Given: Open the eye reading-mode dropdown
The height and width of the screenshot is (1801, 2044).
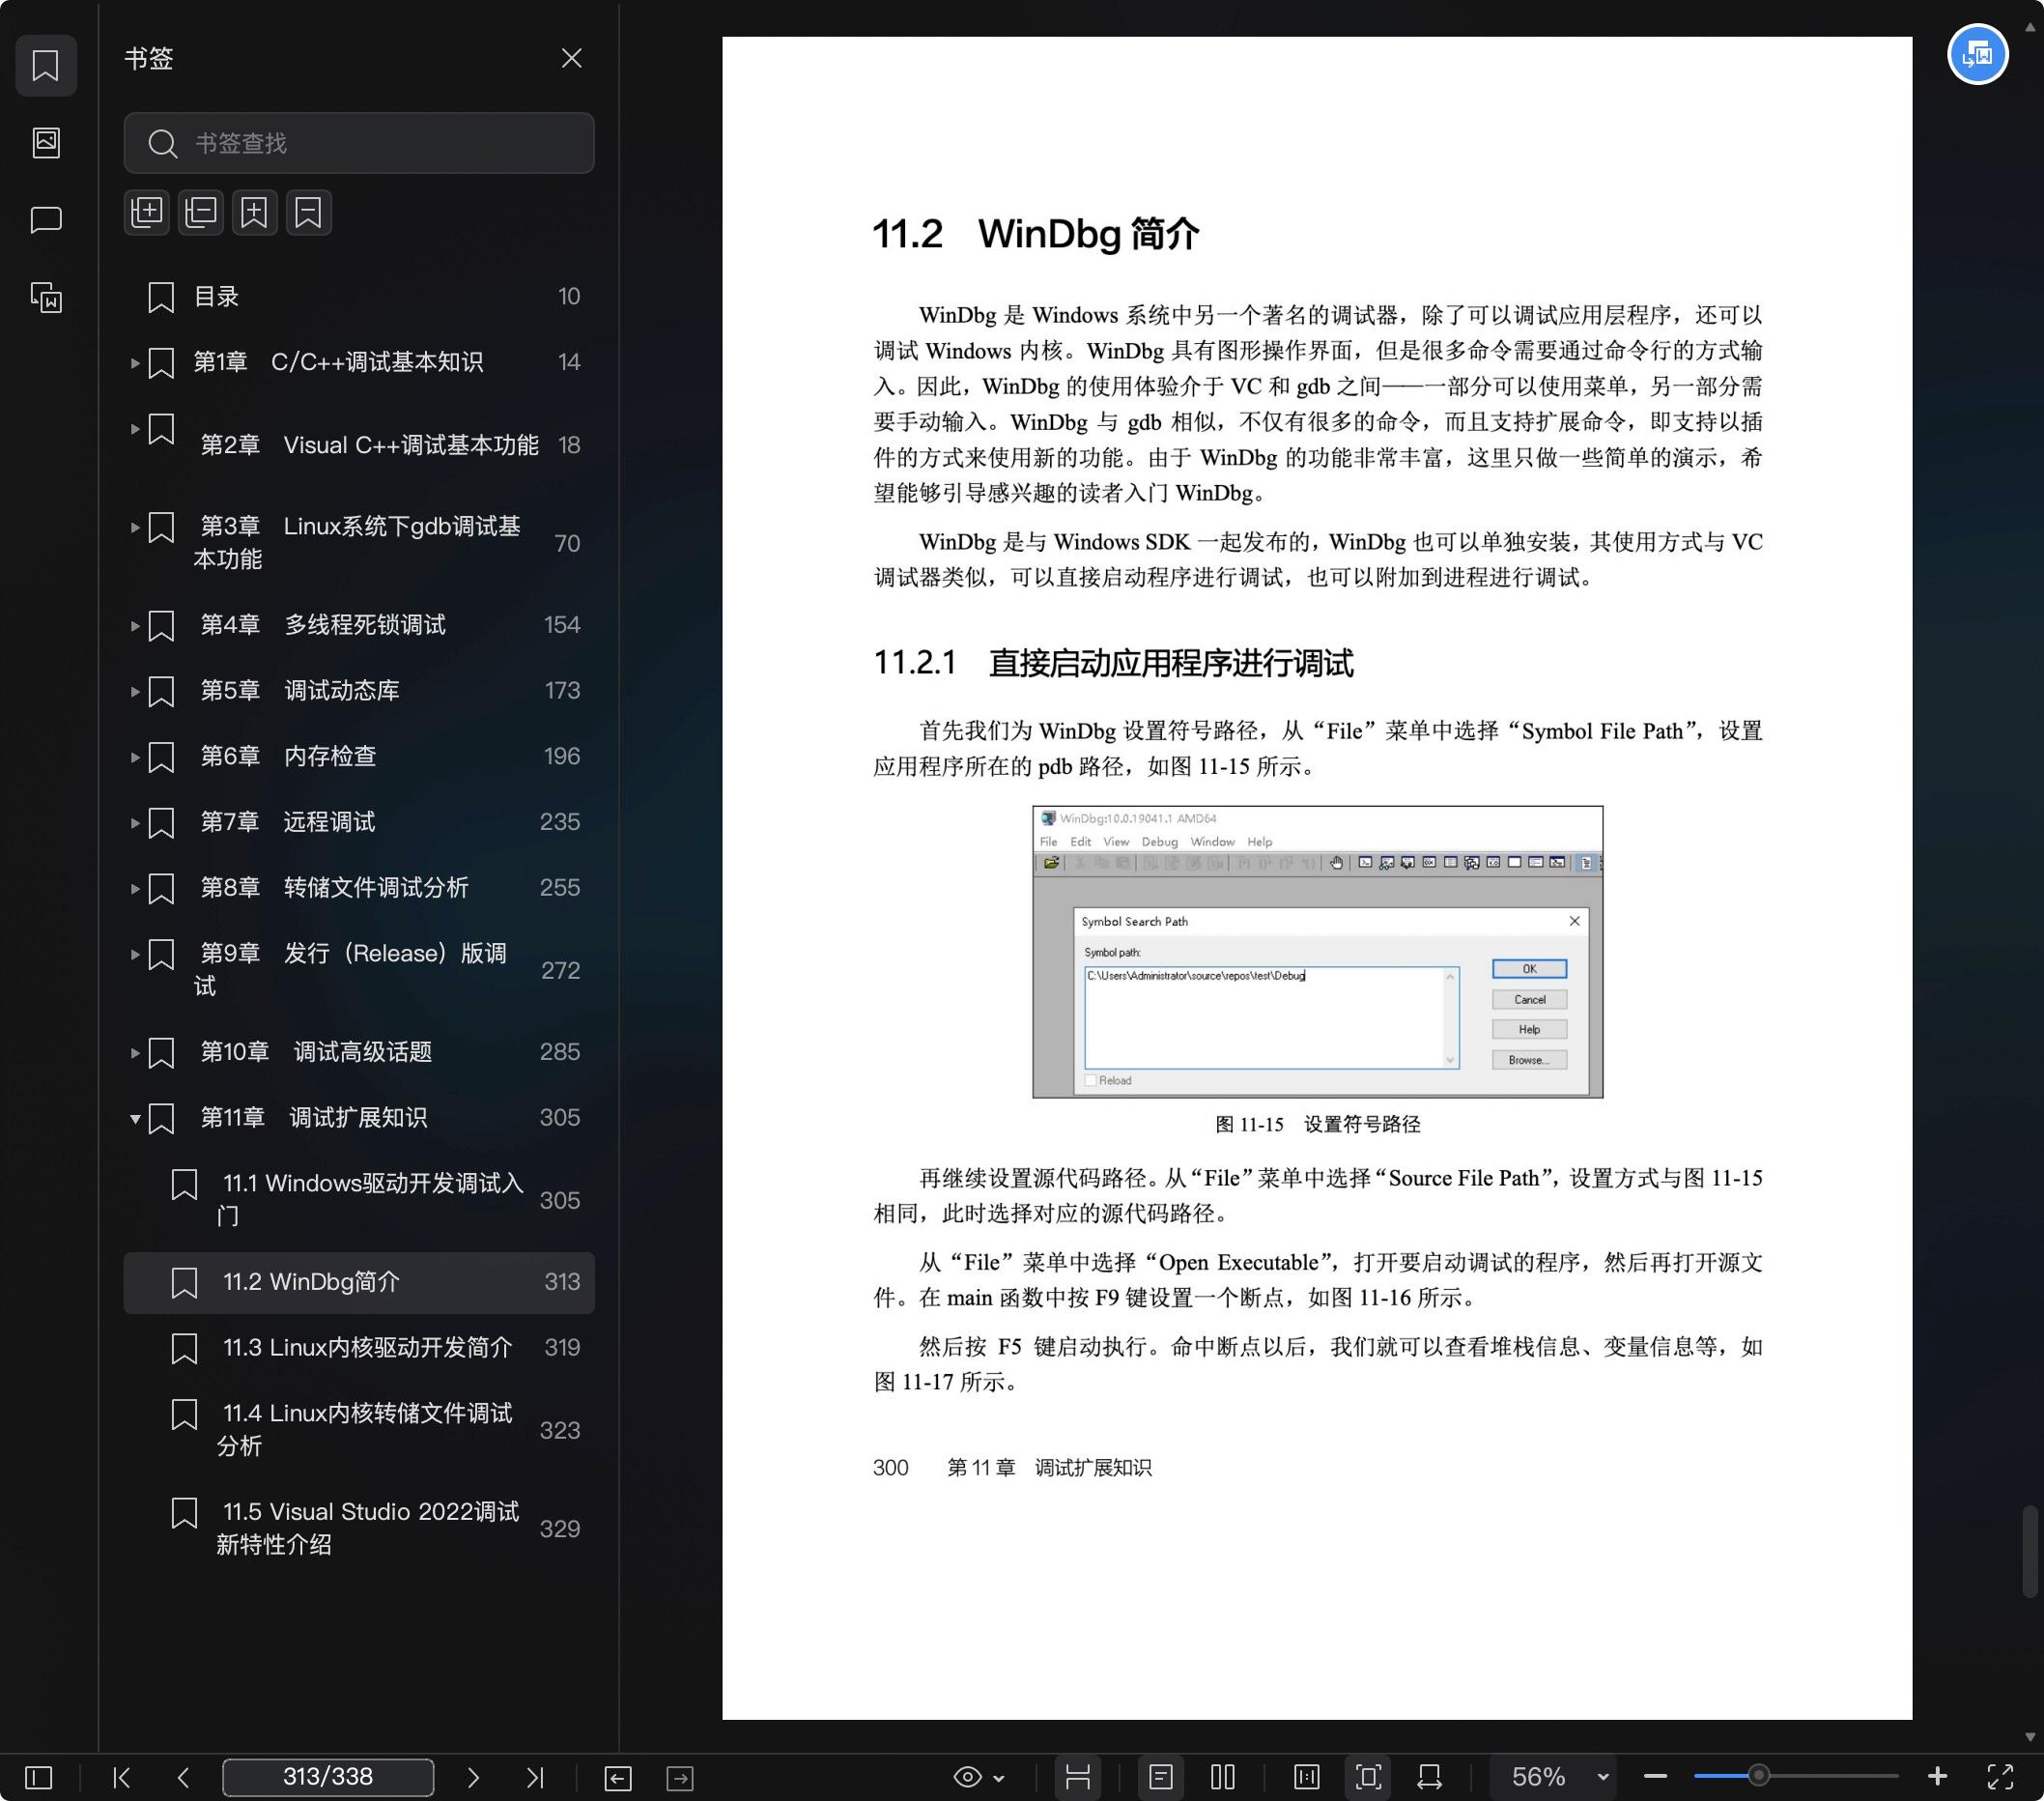Looking at the screenshot, I should (979, 1777).
